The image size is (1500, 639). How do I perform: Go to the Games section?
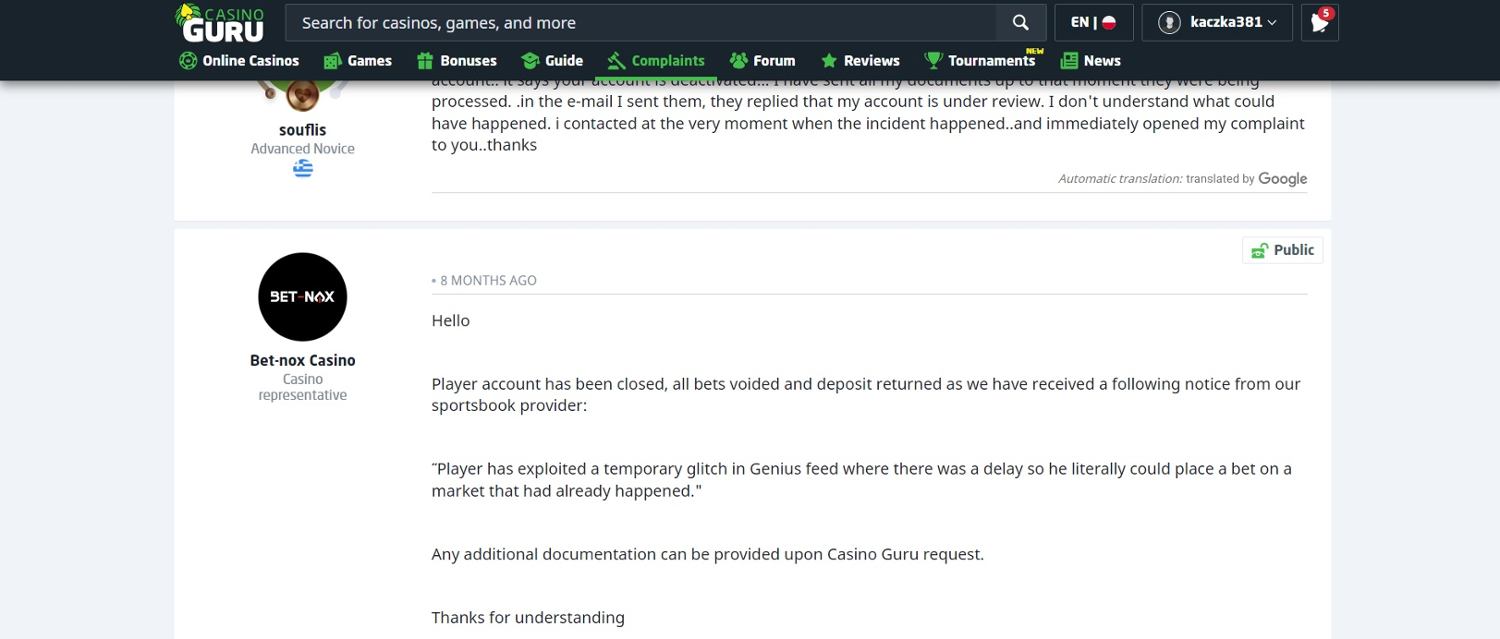tap(358, 61)
